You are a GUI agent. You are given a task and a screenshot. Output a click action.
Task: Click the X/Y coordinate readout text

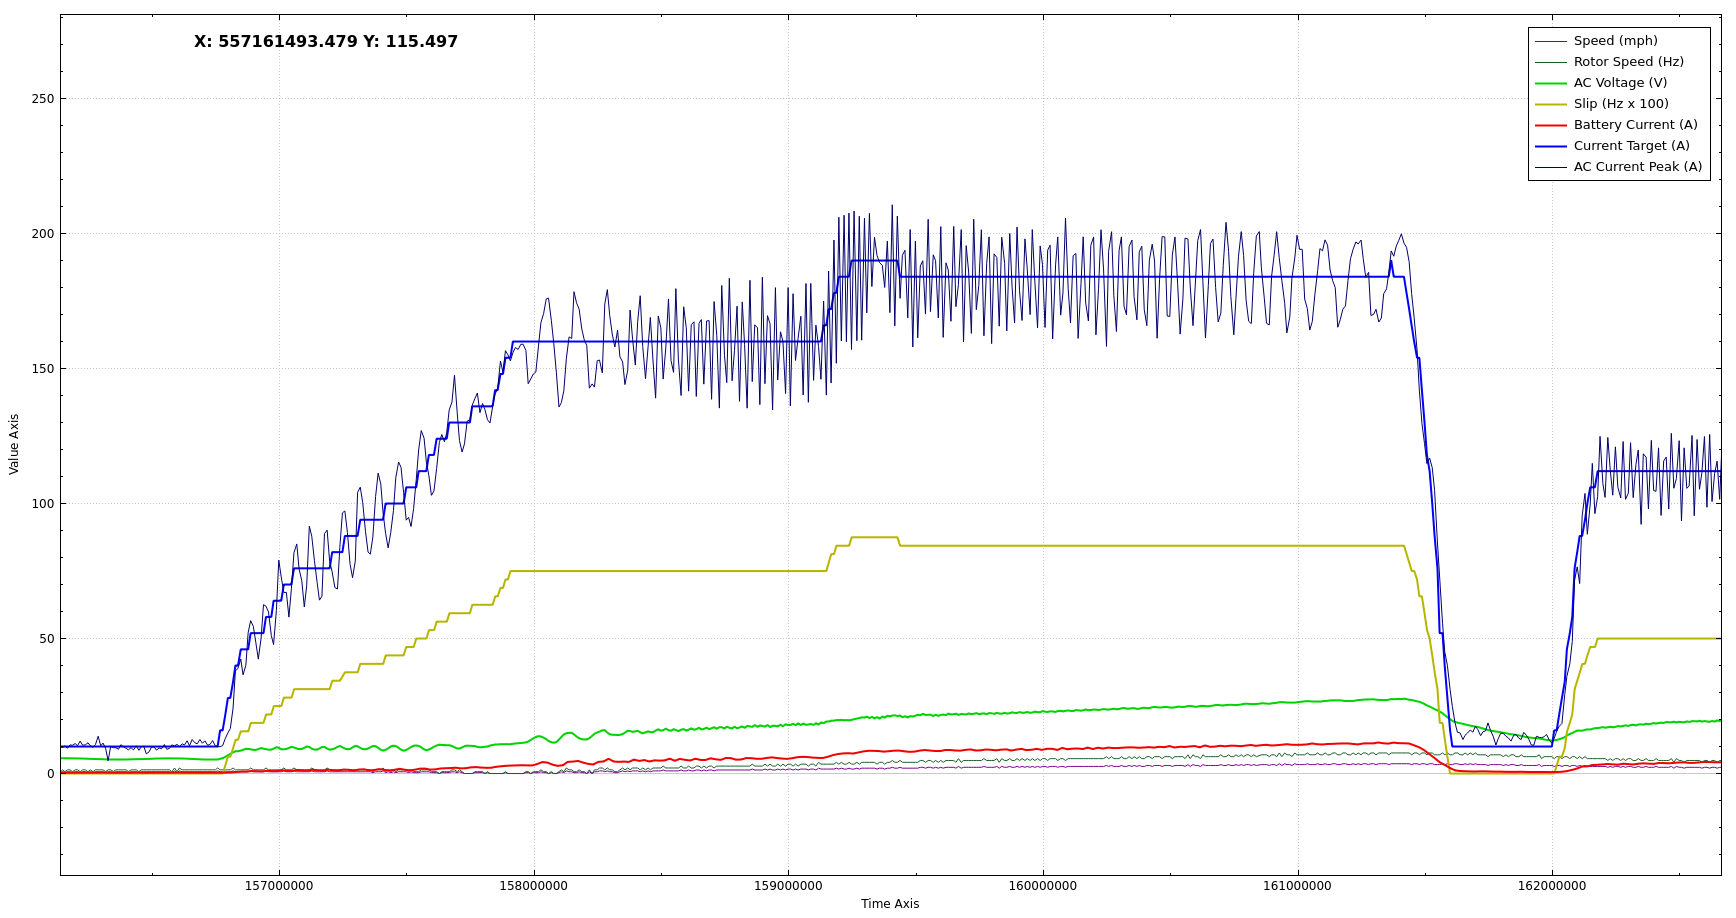pyautogui.click(x=326, y=42)
